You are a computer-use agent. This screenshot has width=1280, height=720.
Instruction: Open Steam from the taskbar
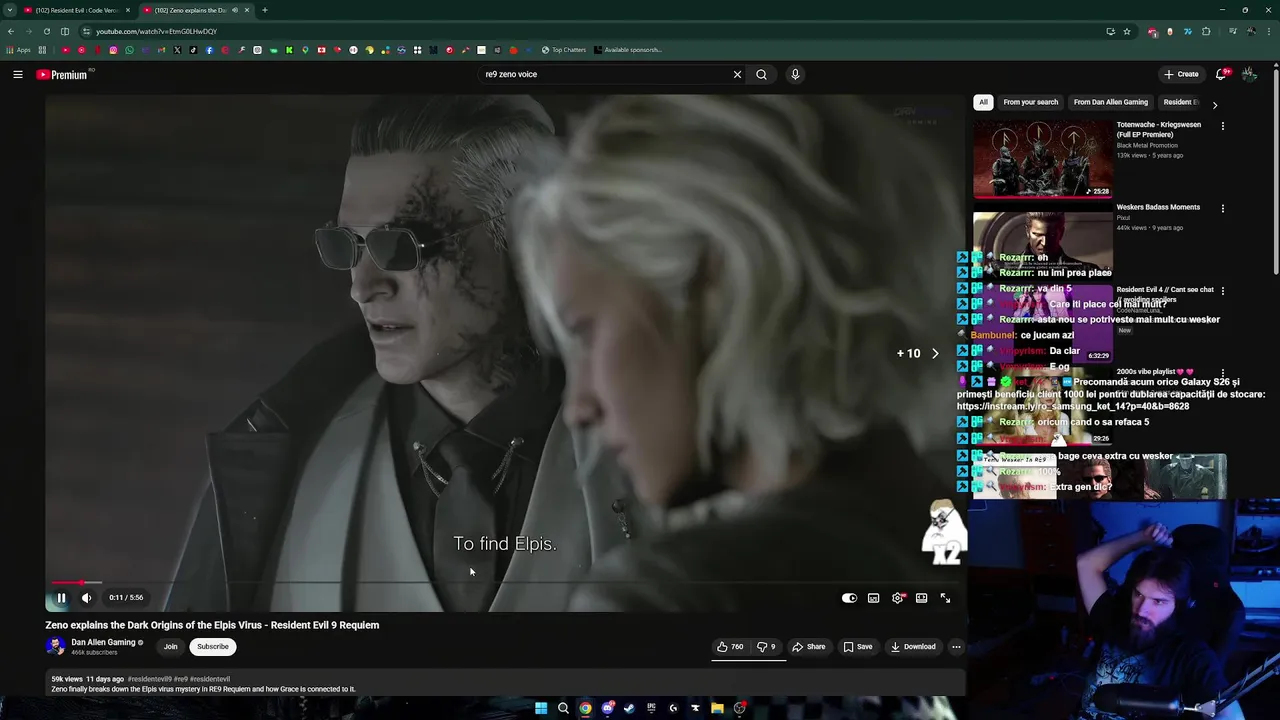pyautogui.click(x=629, y=708)
